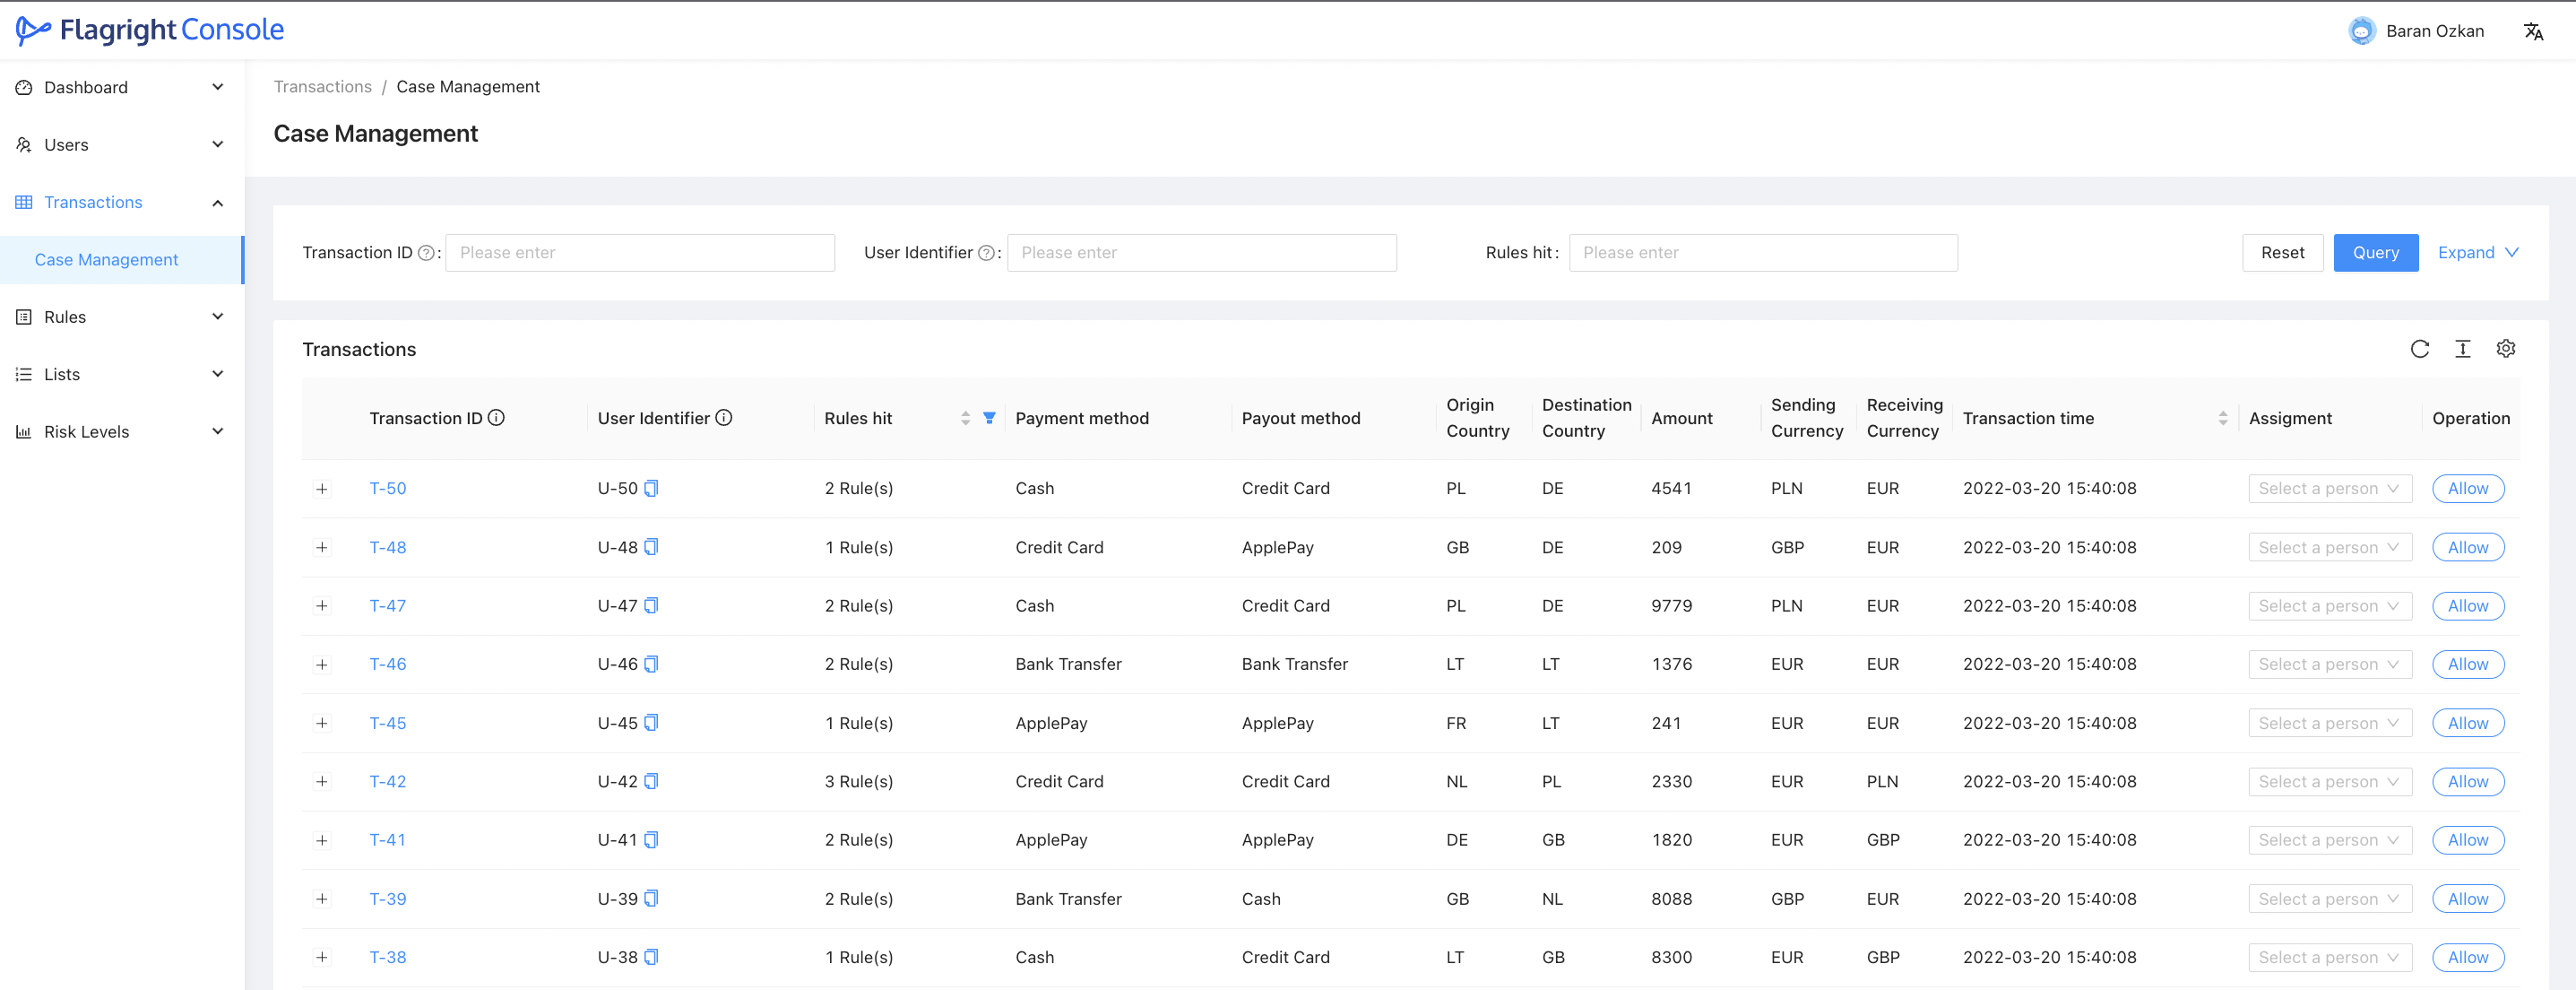Copy user identifier U-42 icon
Viewport: 2576px width, 990px height.
point(651,781)
